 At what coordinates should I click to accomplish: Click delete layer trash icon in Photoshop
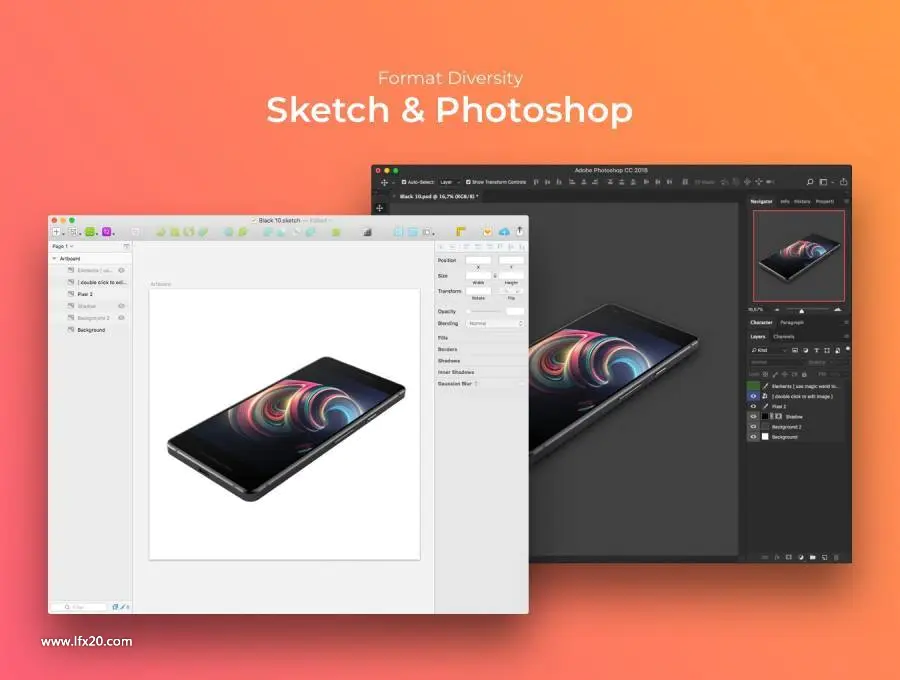836,557
